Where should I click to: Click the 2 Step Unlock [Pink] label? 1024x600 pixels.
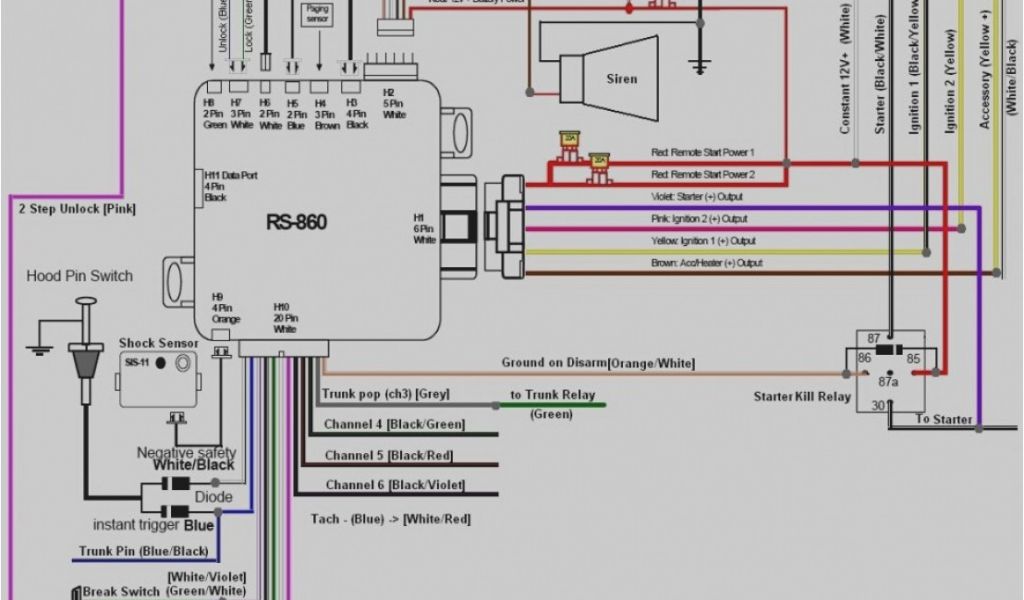point(77,209)
